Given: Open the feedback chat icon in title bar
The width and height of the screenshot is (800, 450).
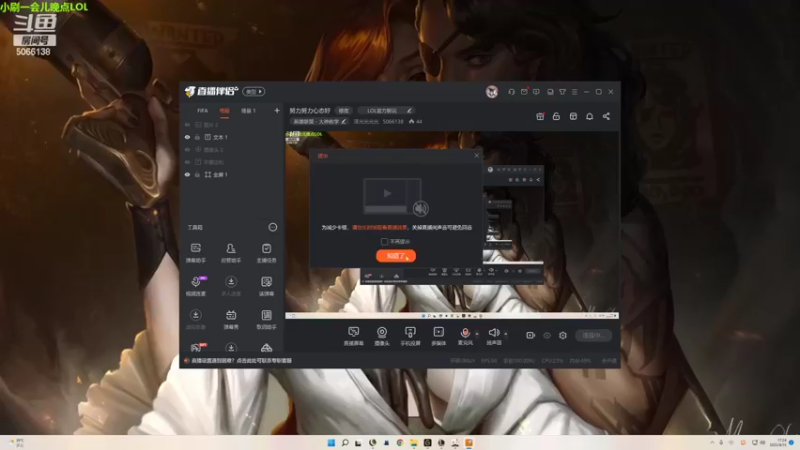Looking at the screenshot, I should pyautogui.click(x=536, y=92).
